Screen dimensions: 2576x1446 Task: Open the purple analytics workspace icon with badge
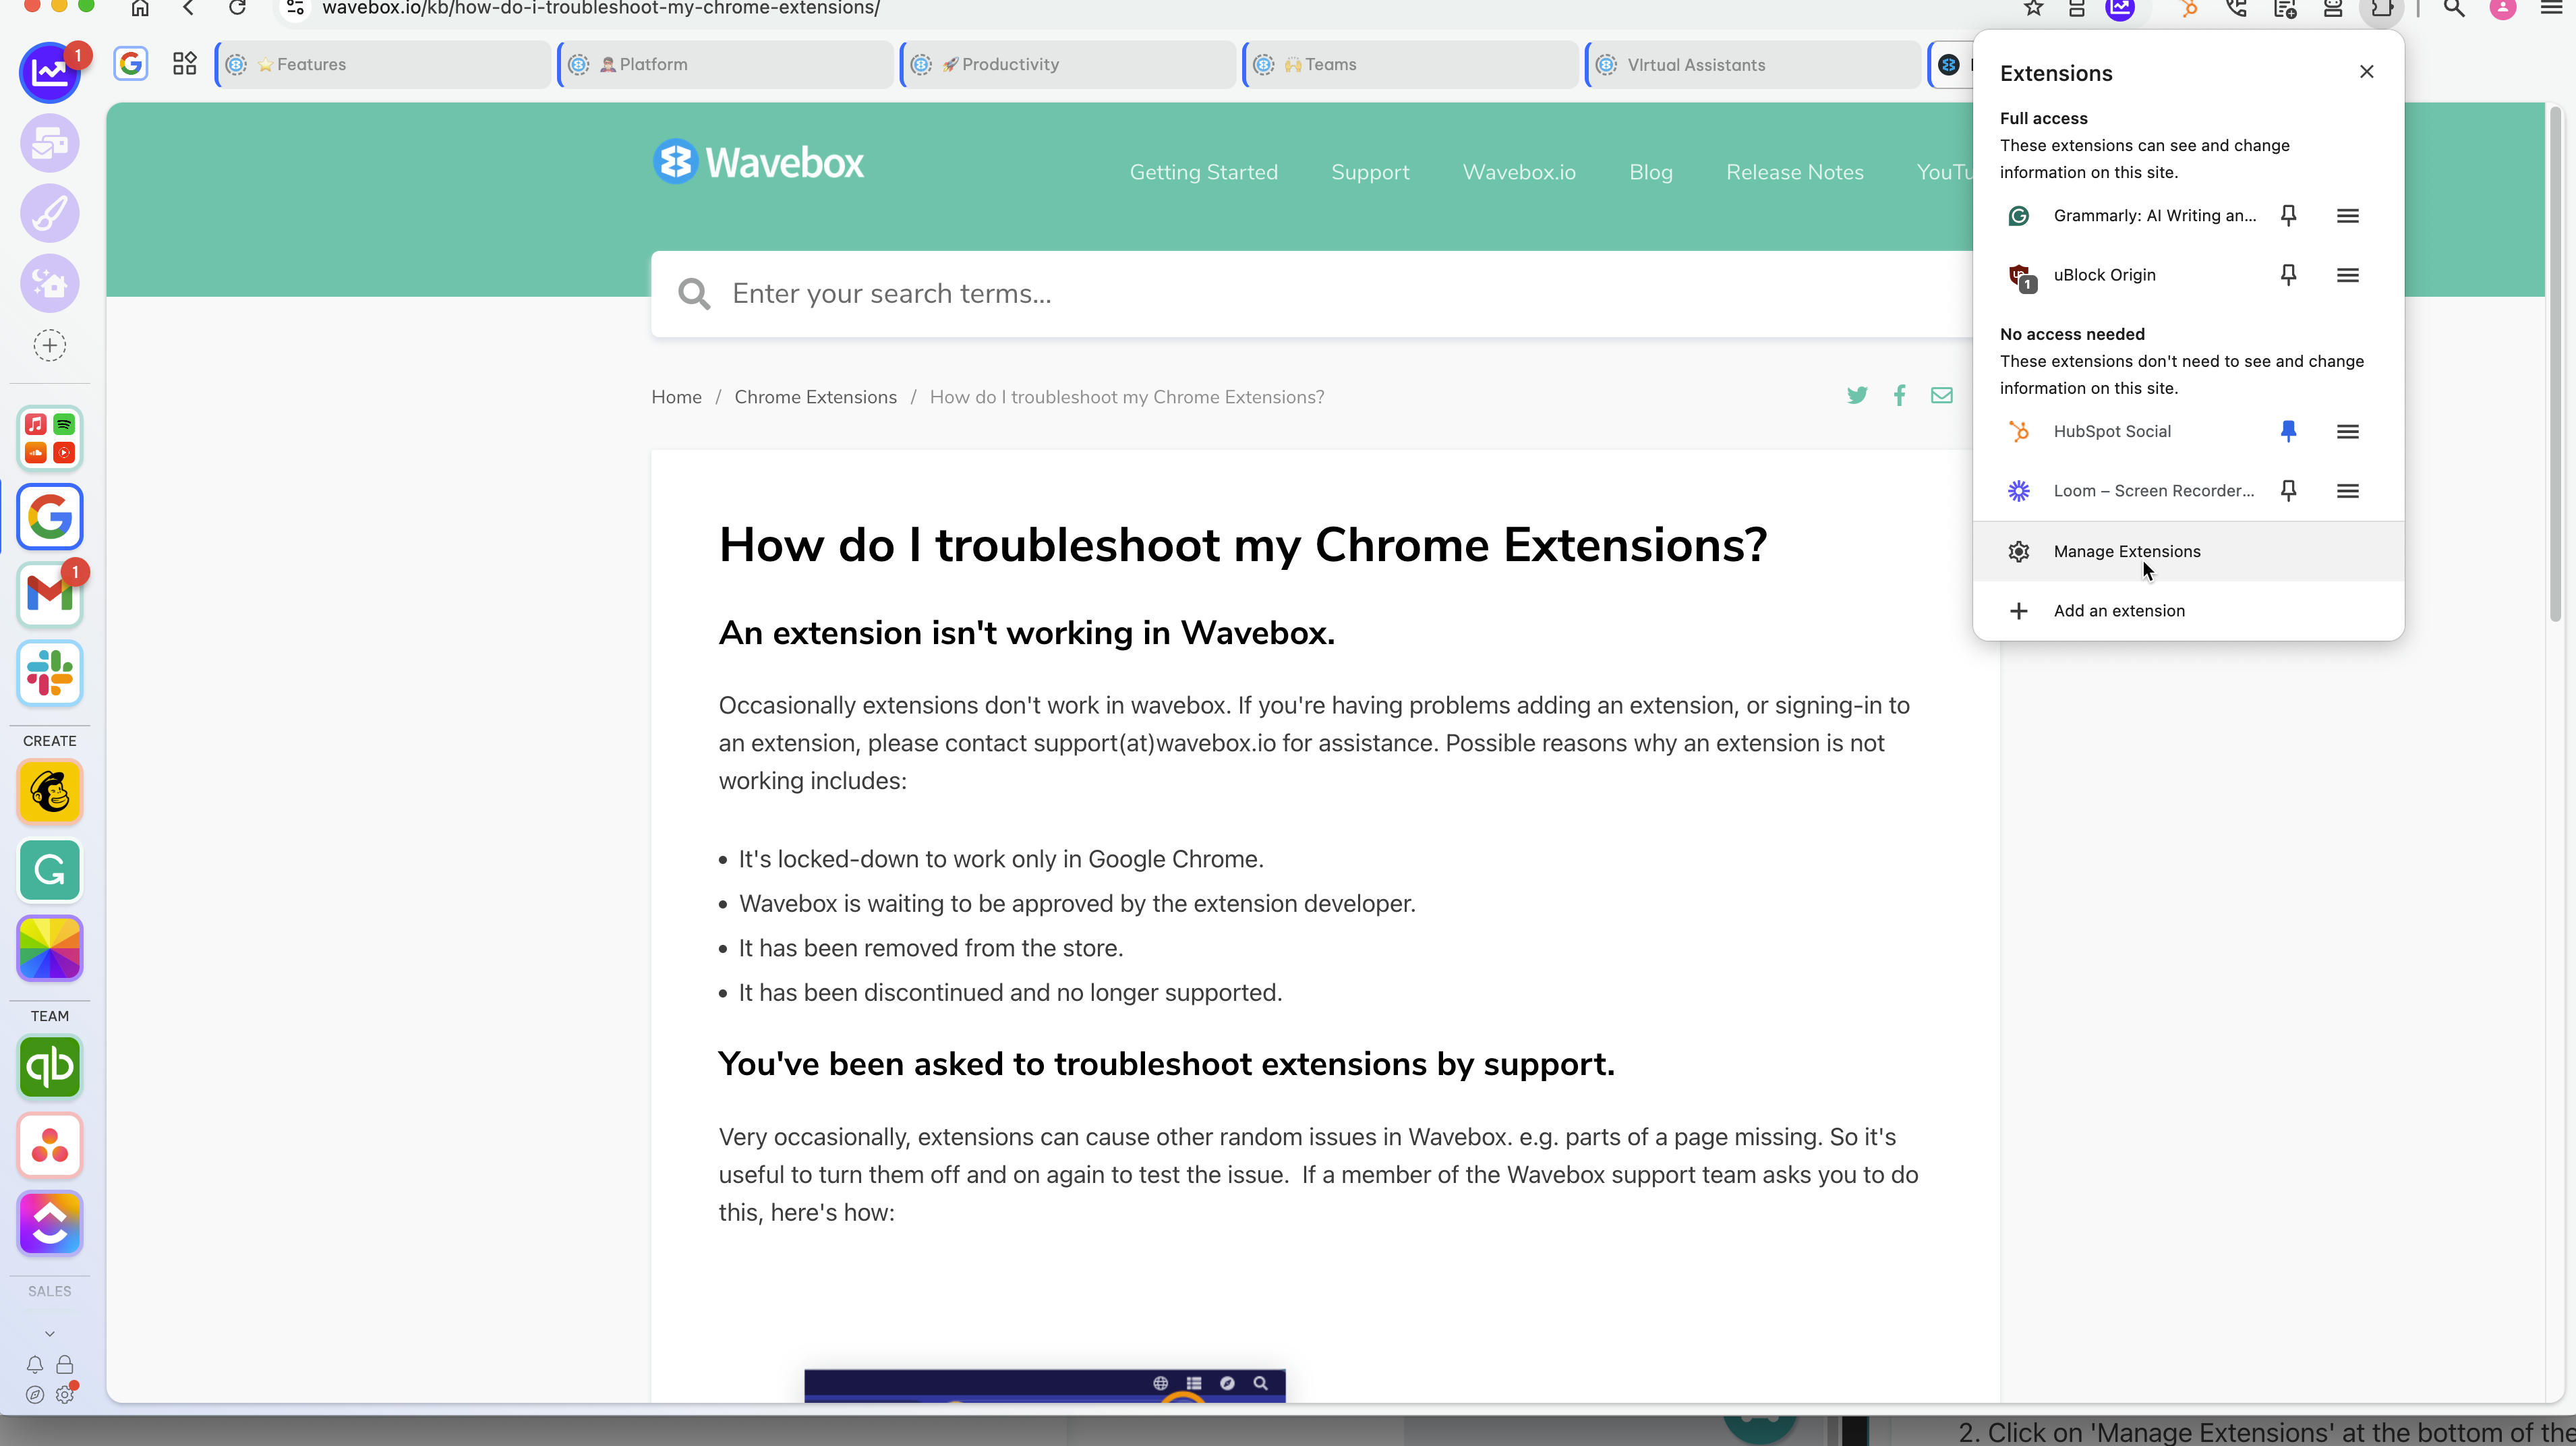point(50,72)
